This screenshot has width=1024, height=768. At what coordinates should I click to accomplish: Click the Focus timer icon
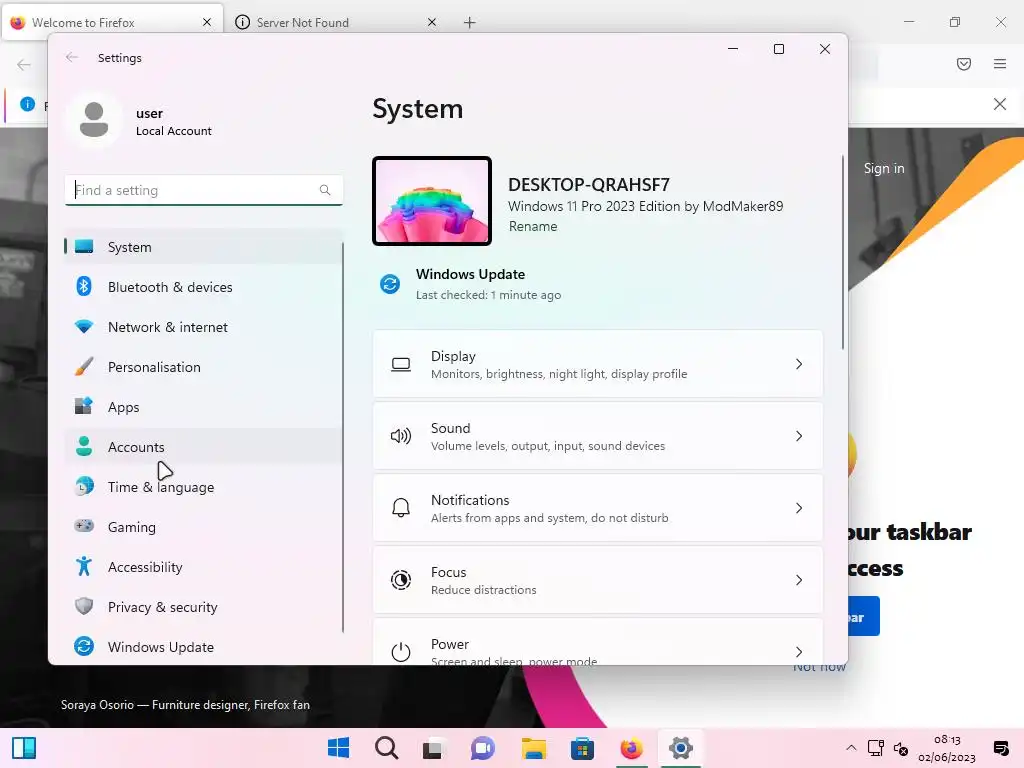[x=401, y=580]
